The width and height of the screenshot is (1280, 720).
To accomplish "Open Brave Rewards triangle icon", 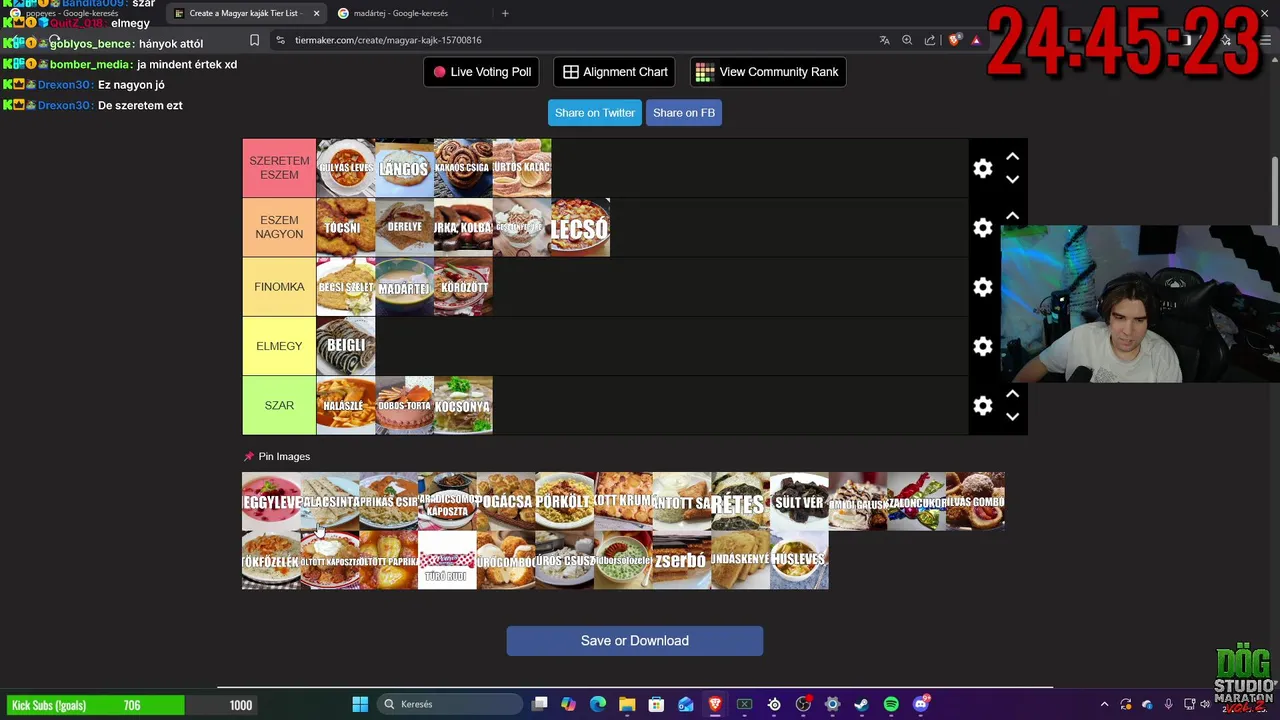I will click(x=975, y=40).
